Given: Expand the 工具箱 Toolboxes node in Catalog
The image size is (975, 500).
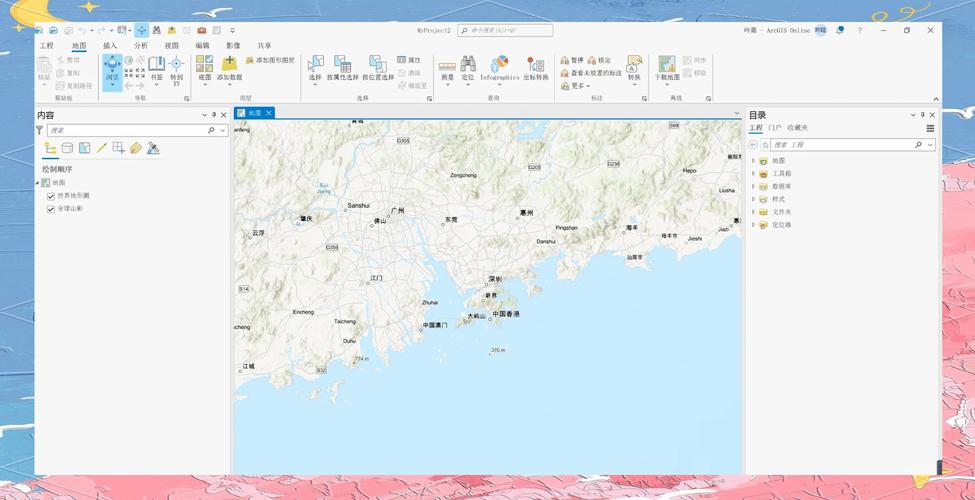Looking at the screenshot, I should [753, 174].
